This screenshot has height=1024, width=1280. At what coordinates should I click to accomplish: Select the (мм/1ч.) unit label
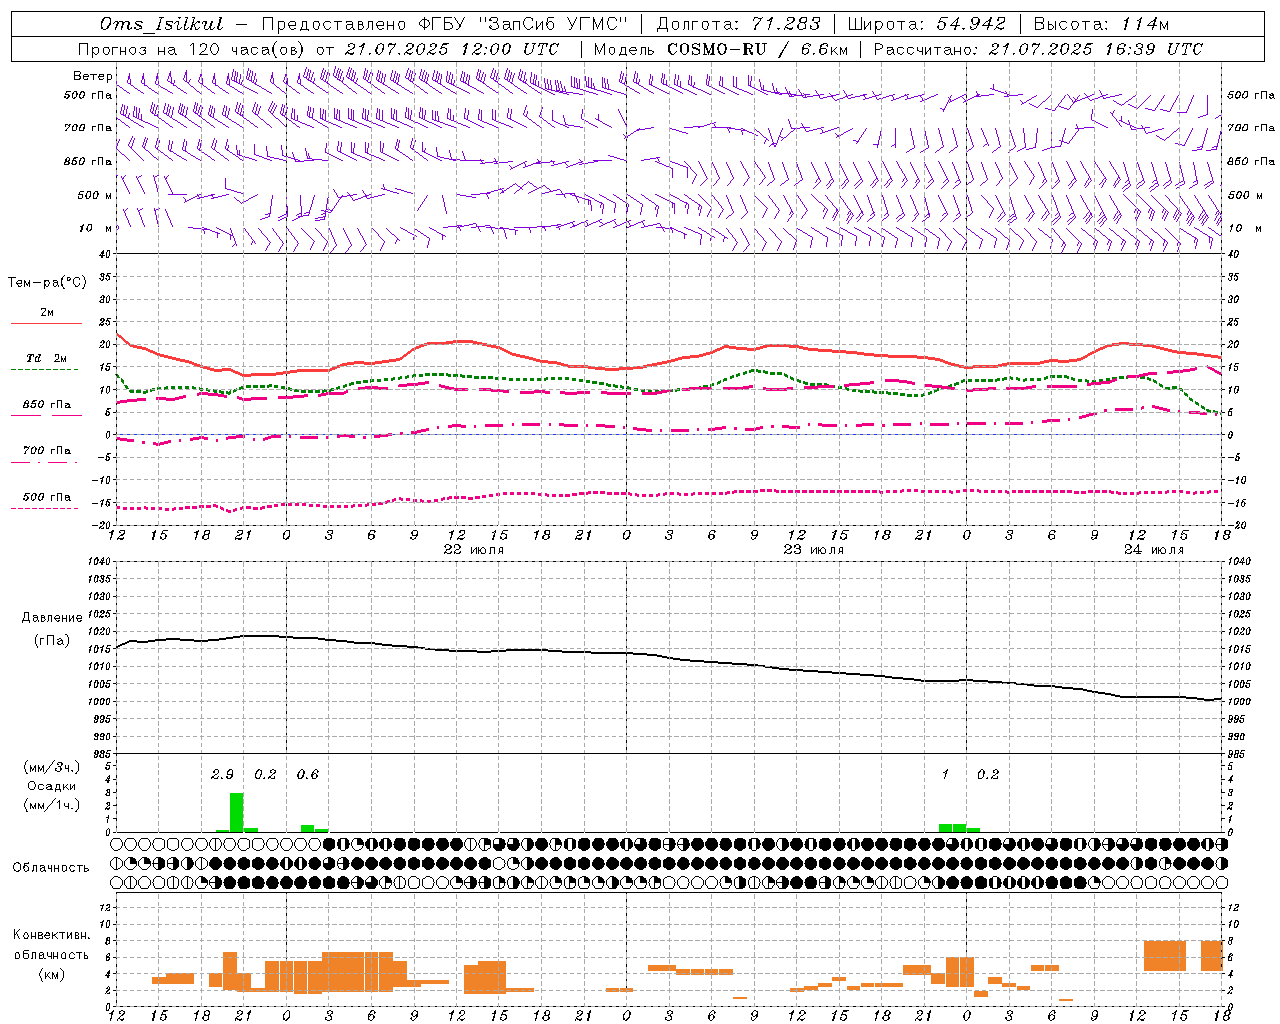[x=51, y=804]
